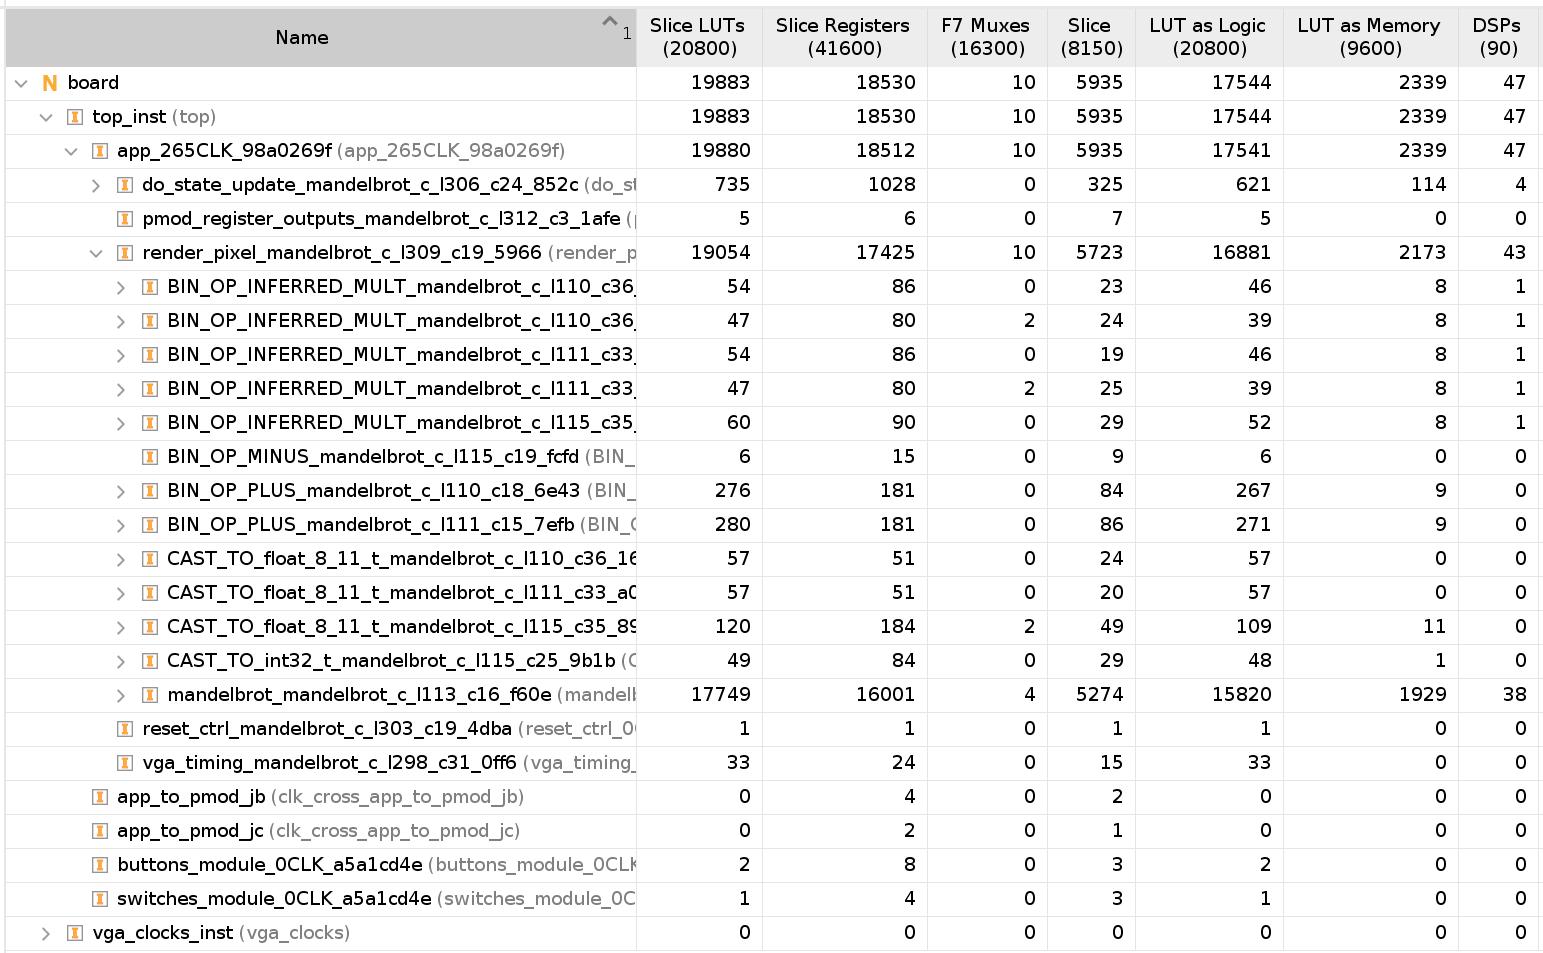Click the app_265CLK_98a0269f module icon
Viewport: 1543px width, 953px height.
pos(100,151)
